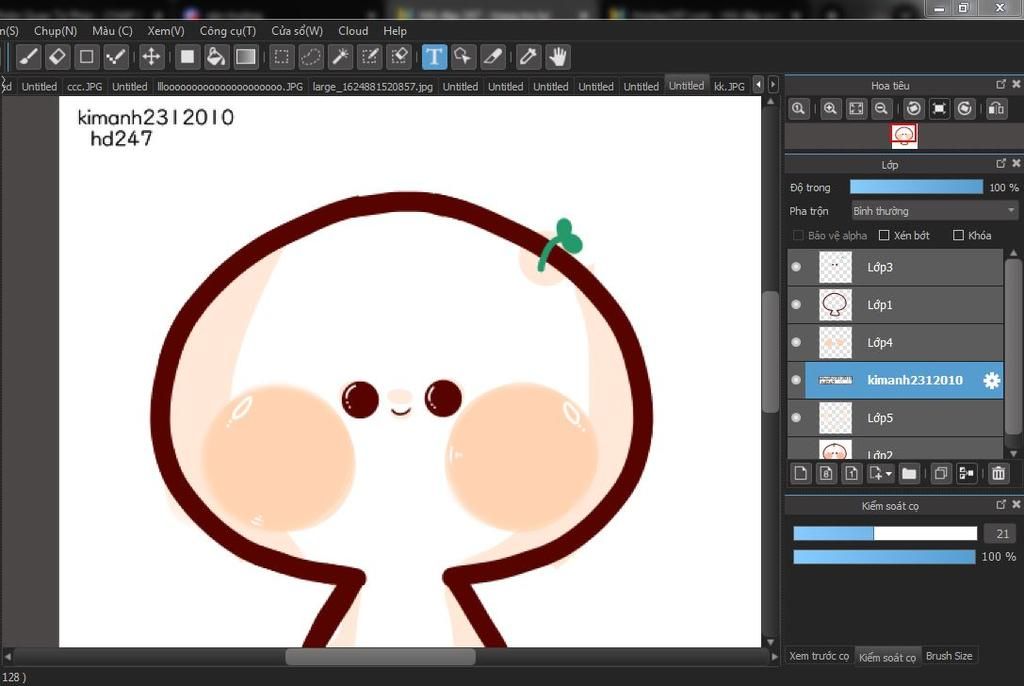Select the Divide knife tool
Image resolution: width=1024 pixels, height=686 pixels.
(492, 57)
